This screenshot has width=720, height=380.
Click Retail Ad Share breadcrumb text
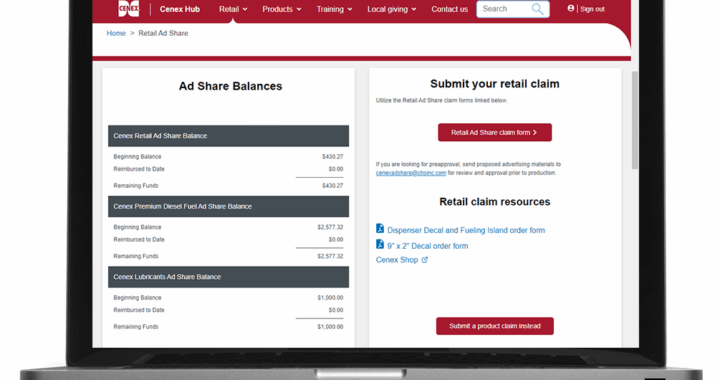click(163, 33)
